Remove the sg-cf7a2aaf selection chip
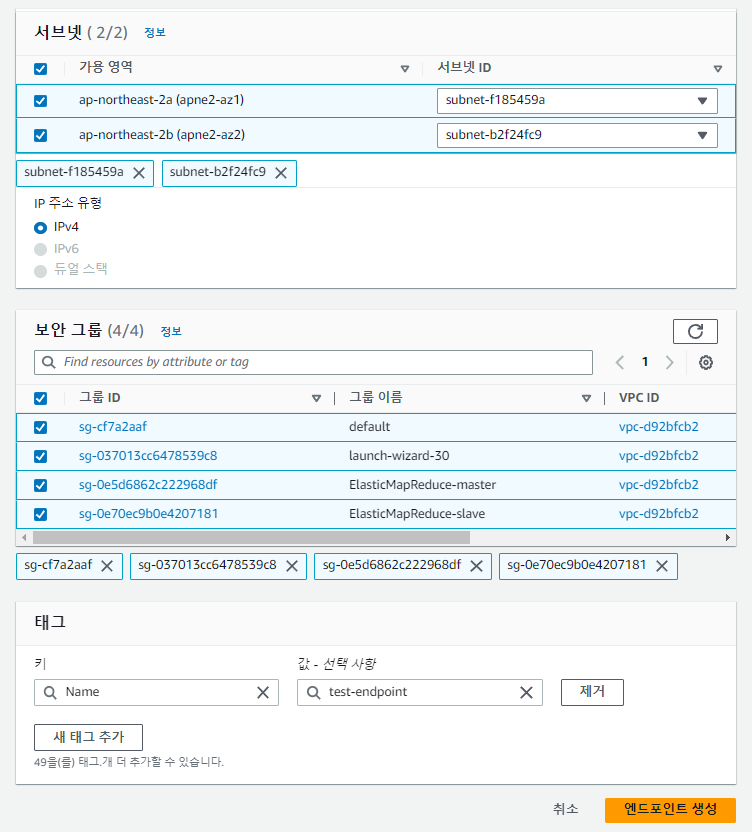This screenshot has width=752, height=832. pyautogui.click(x=107, y=565)
